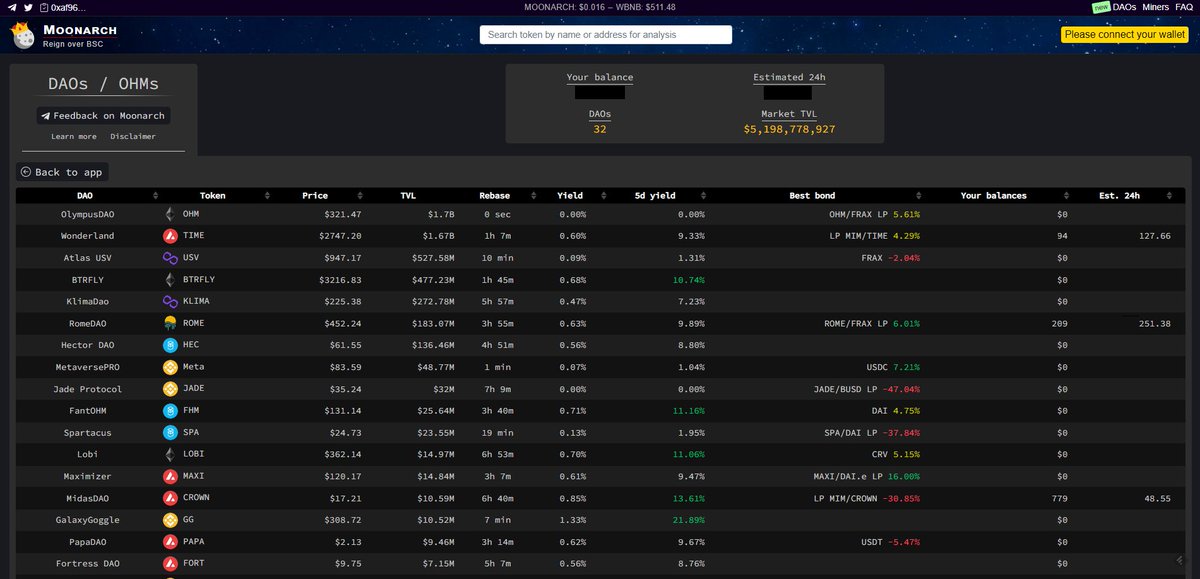1200x579 pixels.
Task: Click the HEC token Fantom icon
Action: (x=170, y=345)
